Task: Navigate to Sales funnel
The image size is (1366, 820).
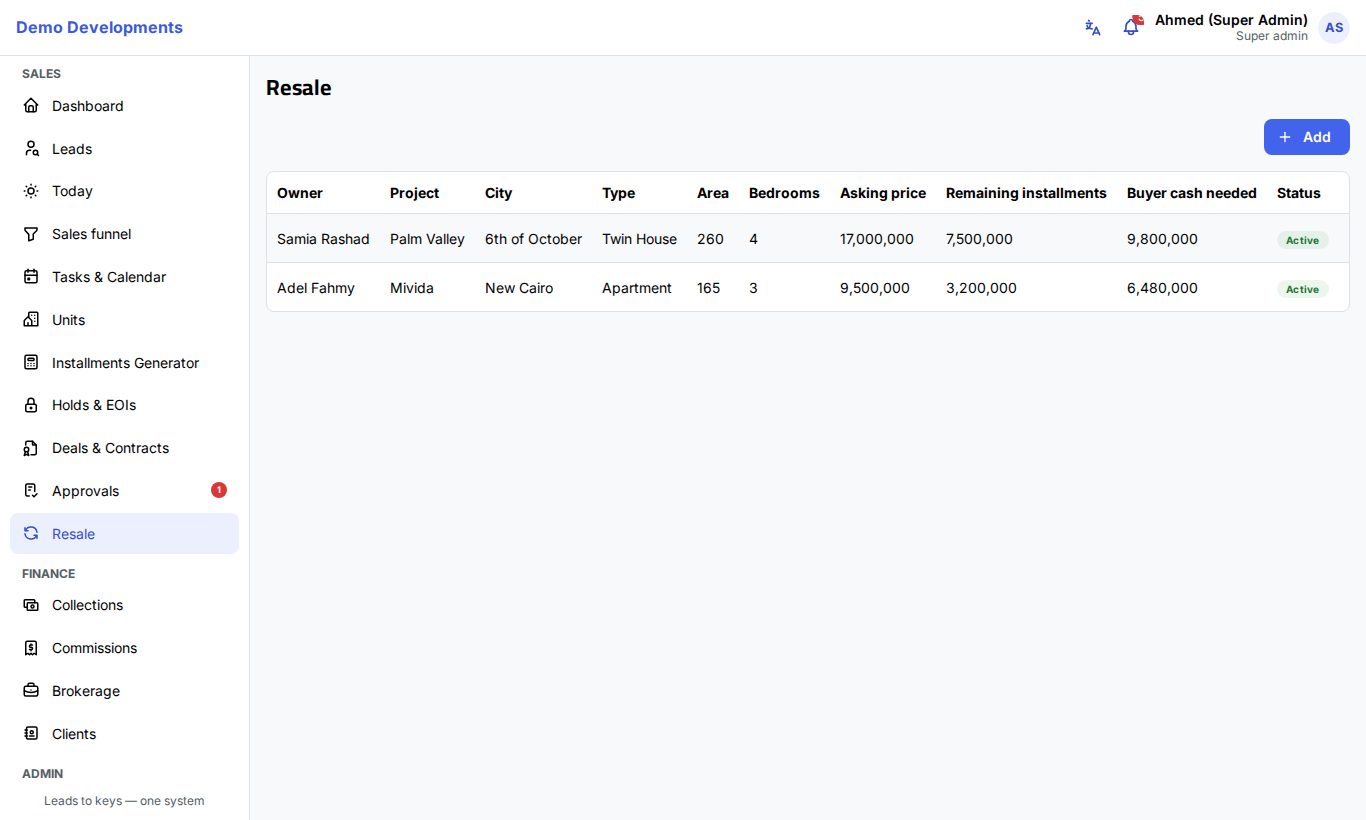Action: point(124,234)
